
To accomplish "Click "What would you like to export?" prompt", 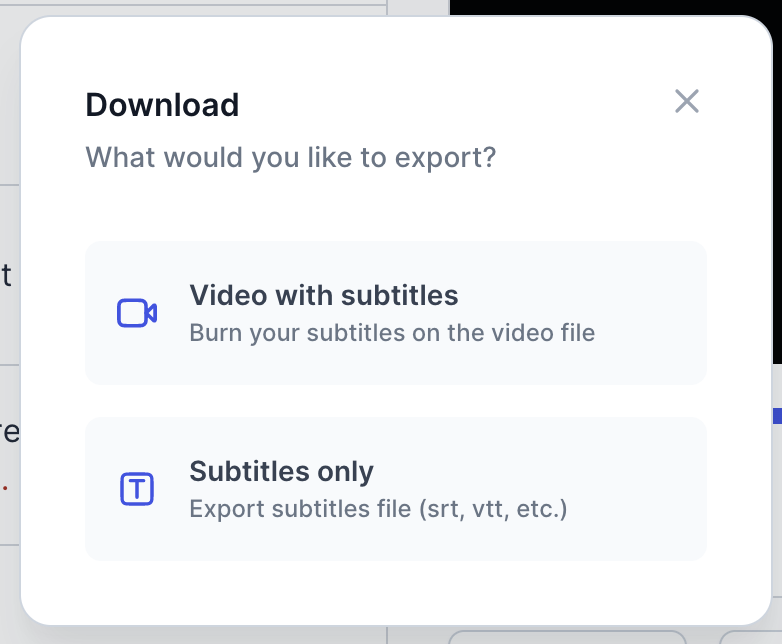I will pyautogui.click(x=290, y=158).
